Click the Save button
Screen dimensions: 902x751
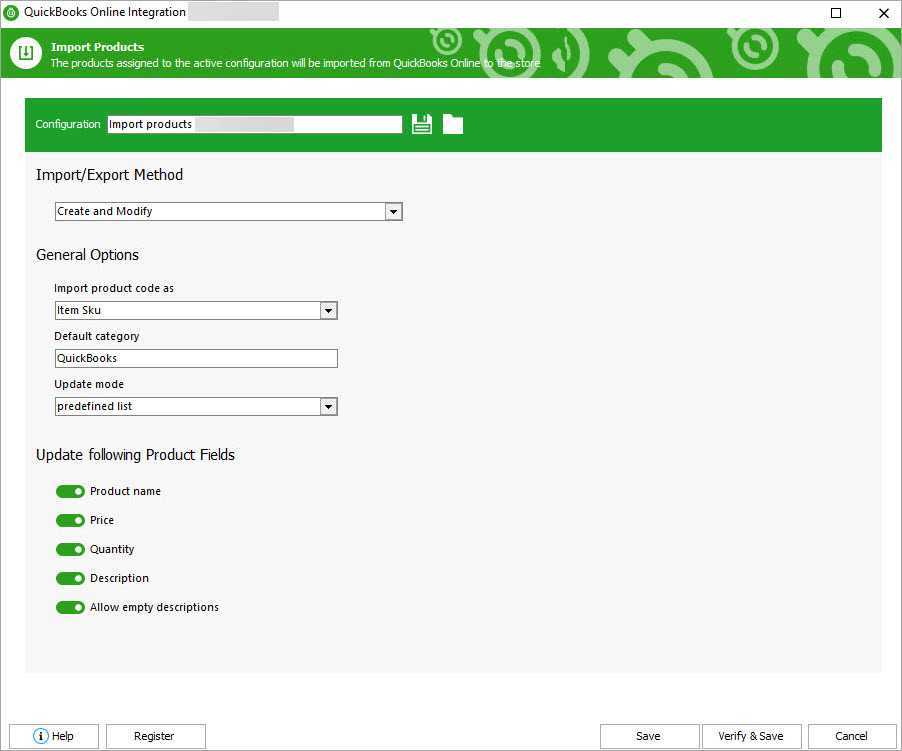pos(648,736)
